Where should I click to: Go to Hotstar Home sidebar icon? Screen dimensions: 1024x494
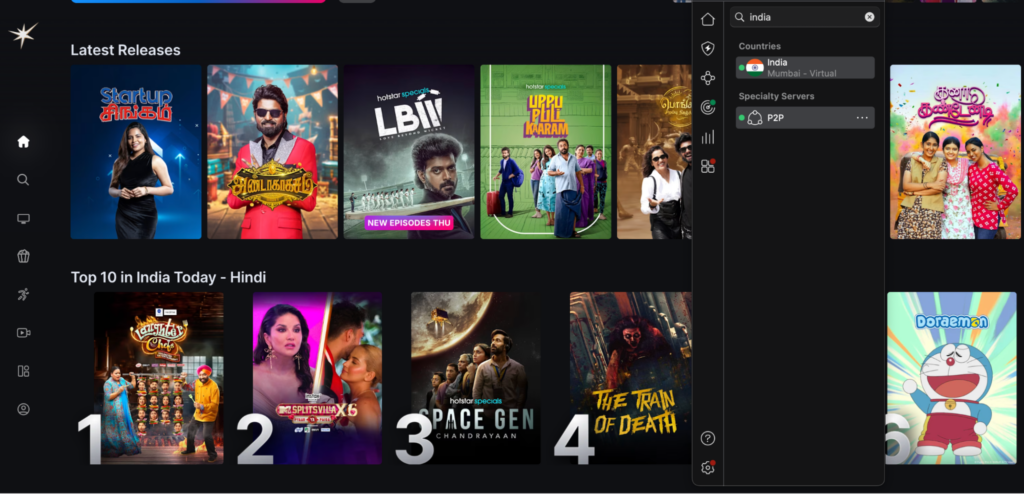click(24, 141)
